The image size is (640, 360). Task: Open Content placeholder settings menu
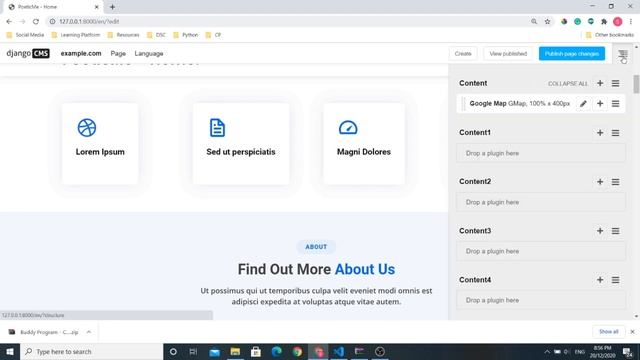point(616,83)
